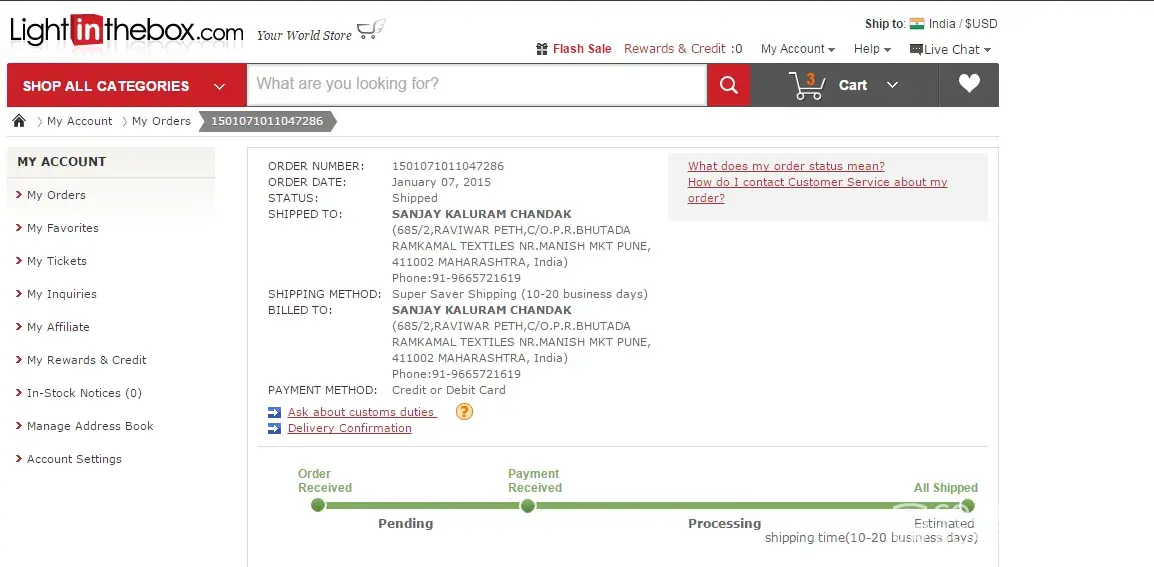Open 'What does my order status mean?' link
Screen dimensions: 1154x567
pos(786,166)
